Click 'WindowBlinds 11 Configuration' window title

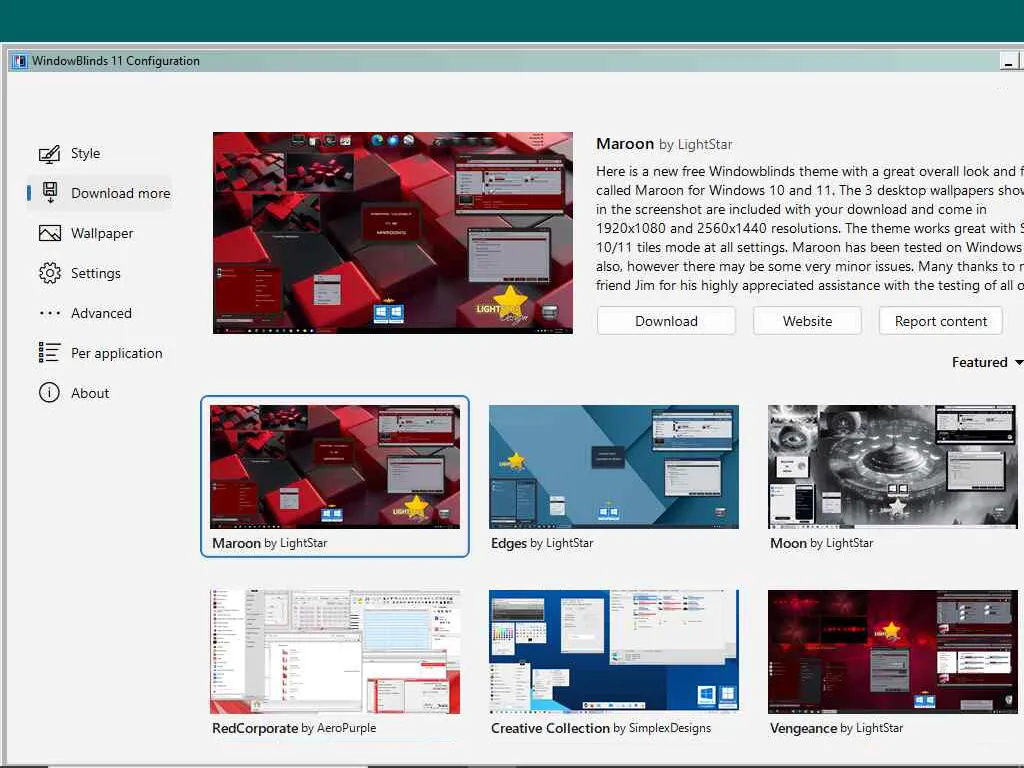[116, 61]
